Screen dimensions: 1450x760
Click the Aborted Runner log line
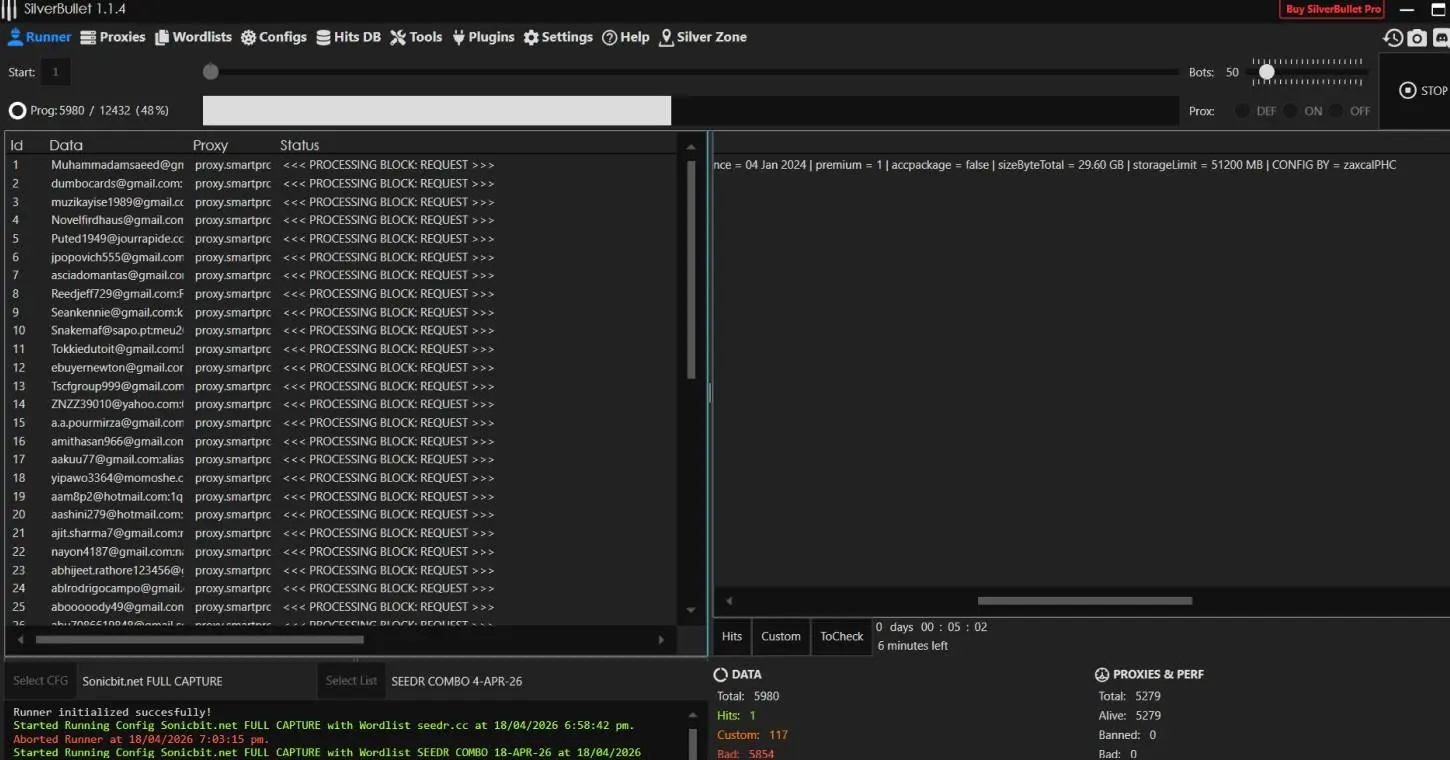[x=141, y=739]
